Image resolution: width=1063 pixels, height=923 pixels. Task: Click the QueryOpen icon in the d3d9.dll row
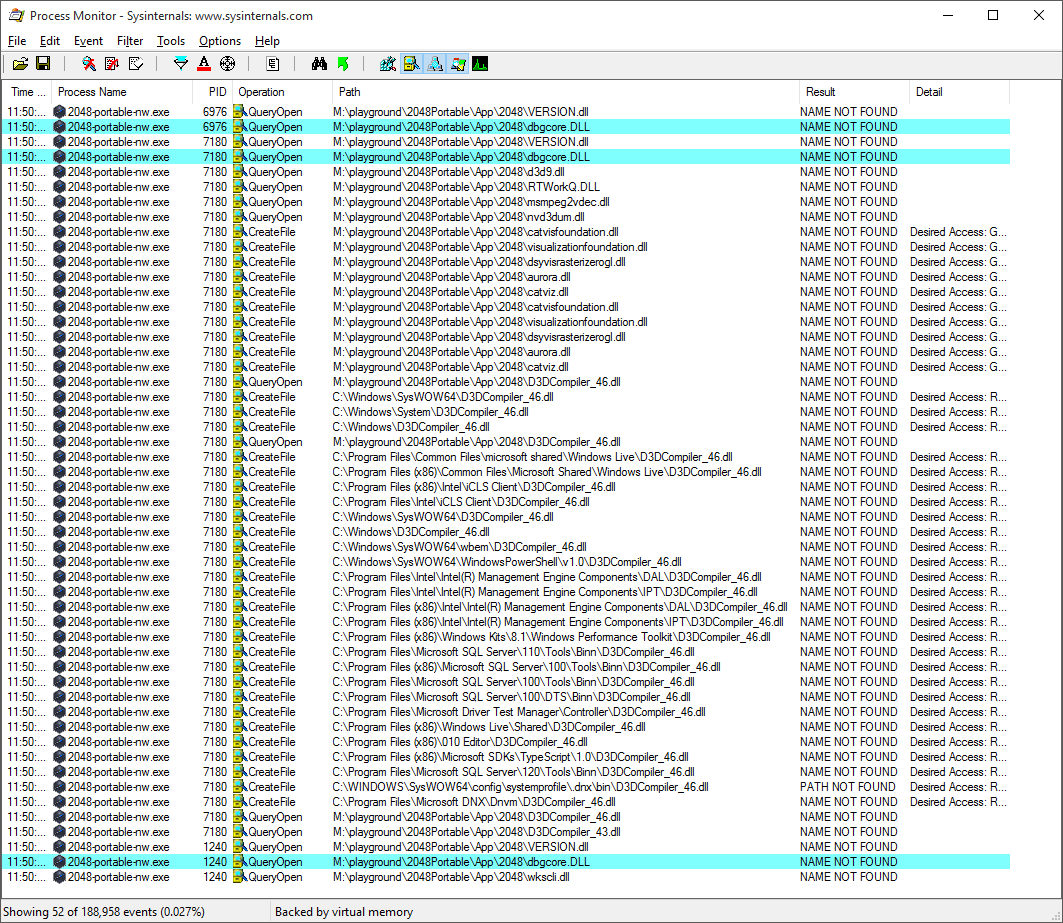point(239,172)
